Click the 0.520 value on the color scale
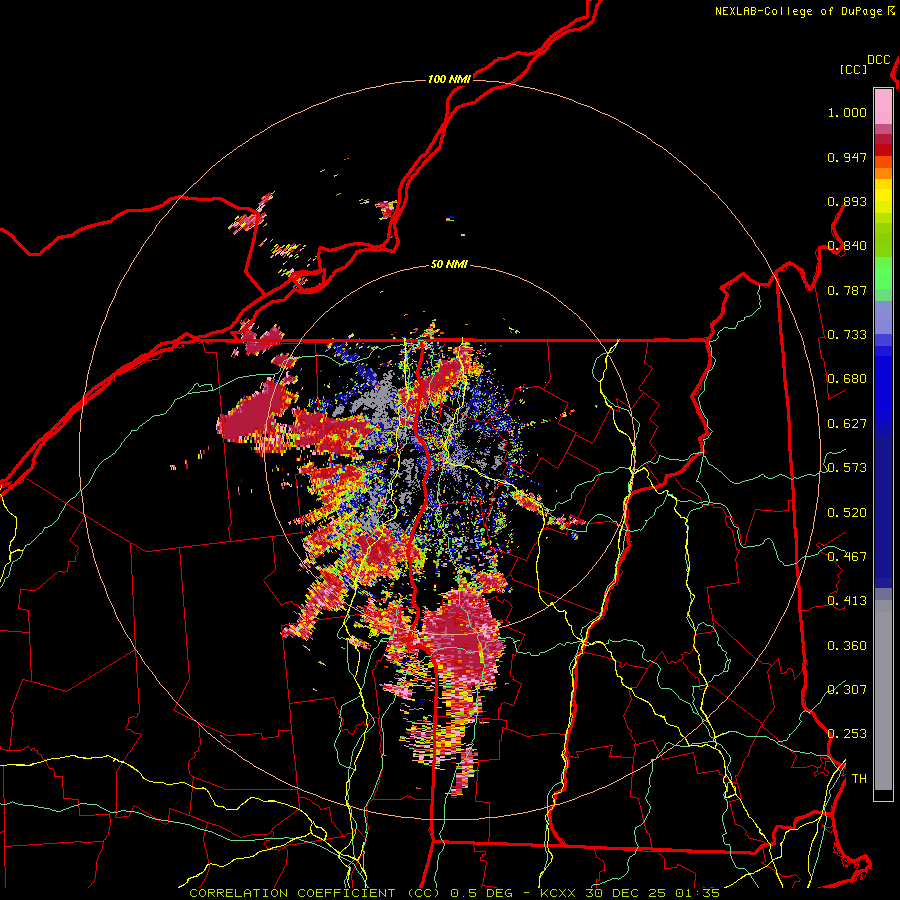This screenshot has width=900, height=900. [x=847, y=513]
